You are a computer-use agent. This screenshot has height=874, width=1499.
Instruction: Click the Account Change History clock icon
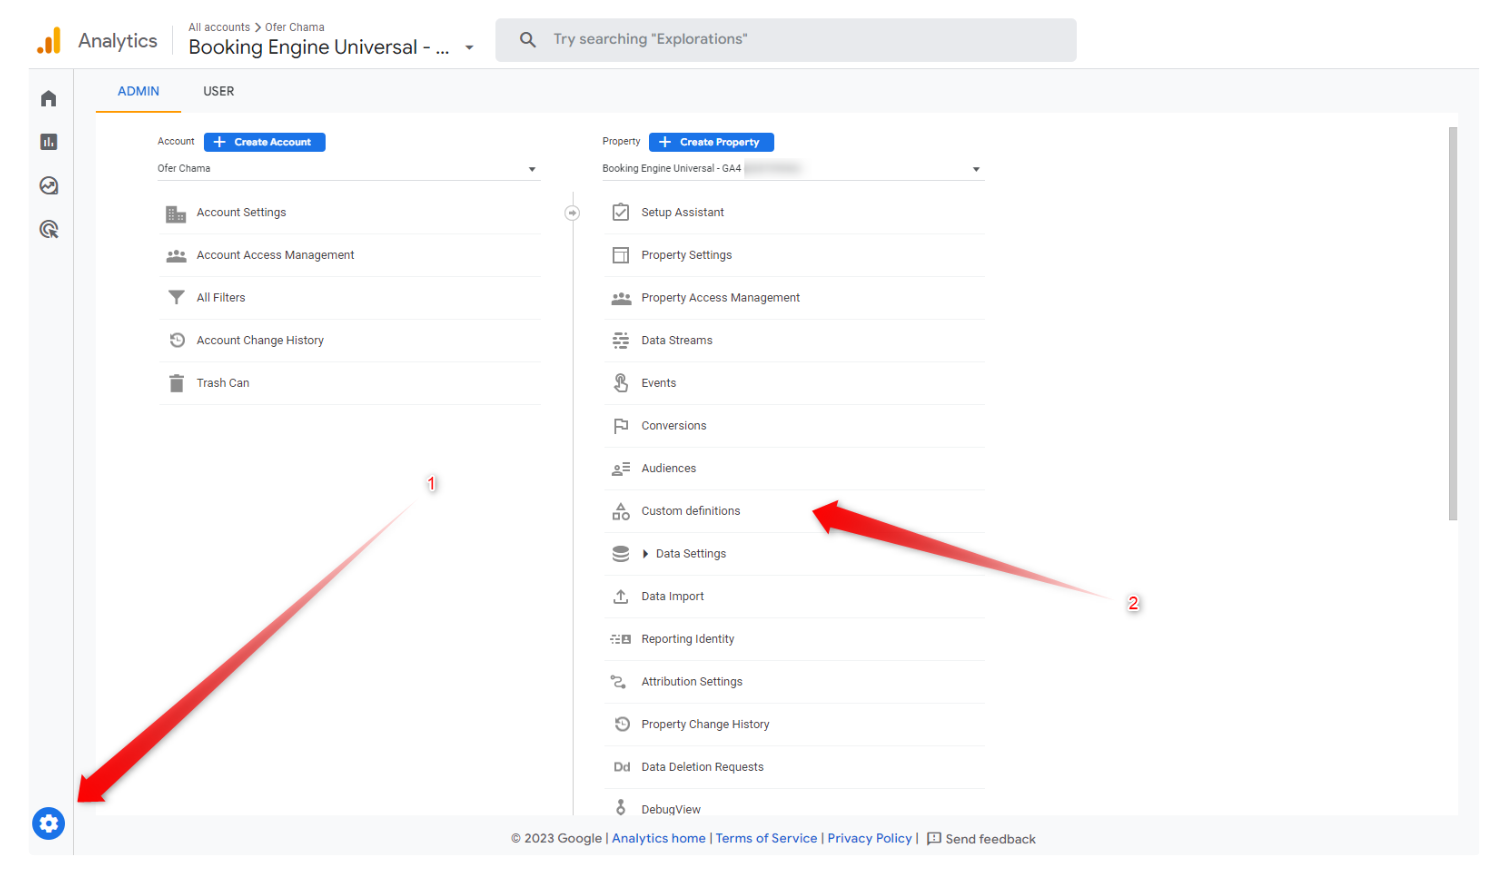point(177,340)
